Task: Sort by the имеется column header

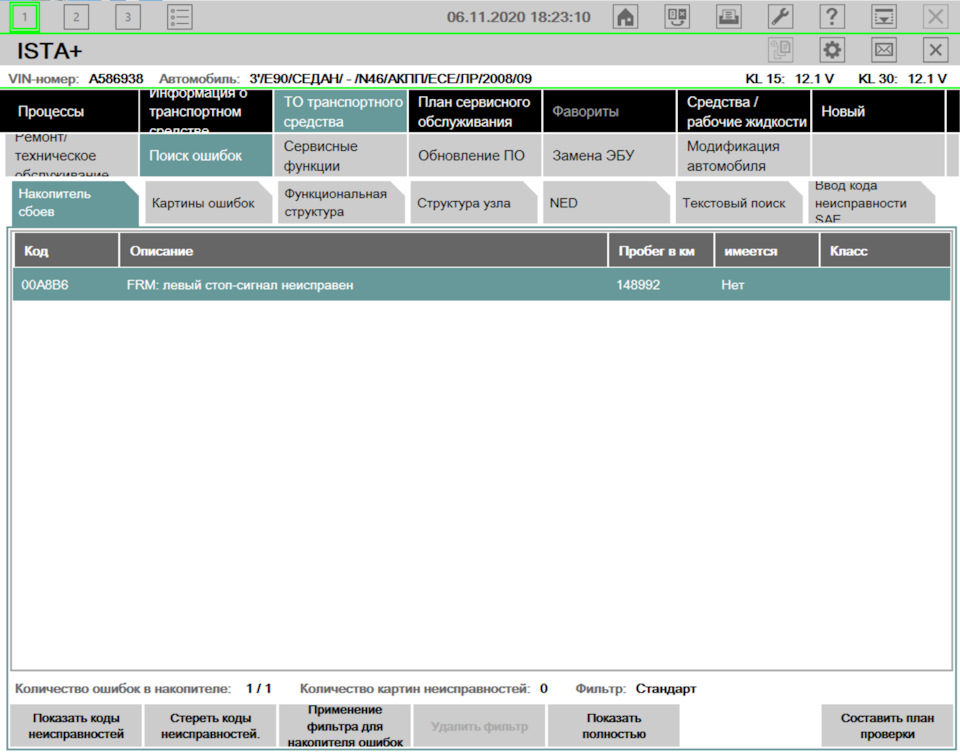Action: pos(767,251)
